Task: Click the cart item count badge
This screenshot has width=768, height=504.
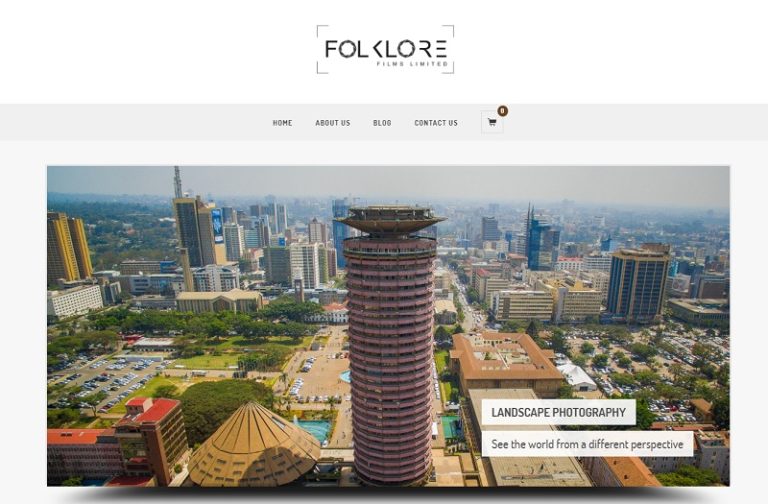Action: point(502,111)
